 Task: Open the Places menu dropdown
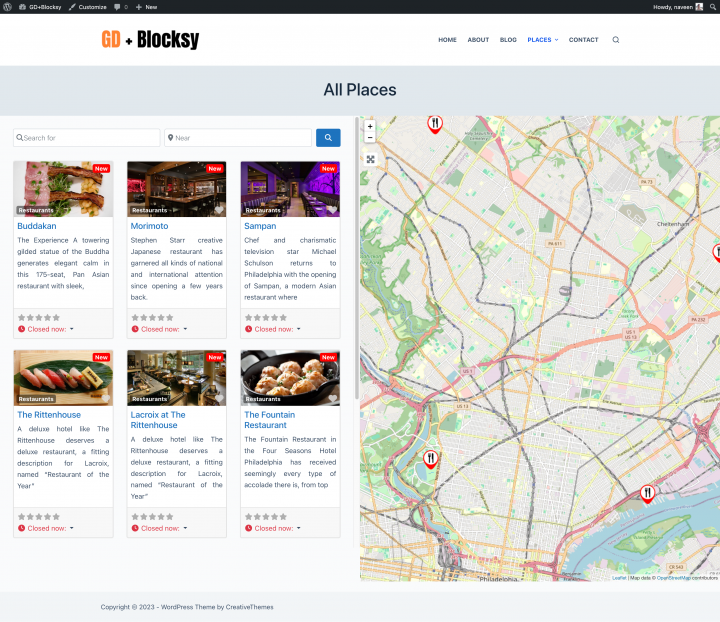tap(542, 40)
